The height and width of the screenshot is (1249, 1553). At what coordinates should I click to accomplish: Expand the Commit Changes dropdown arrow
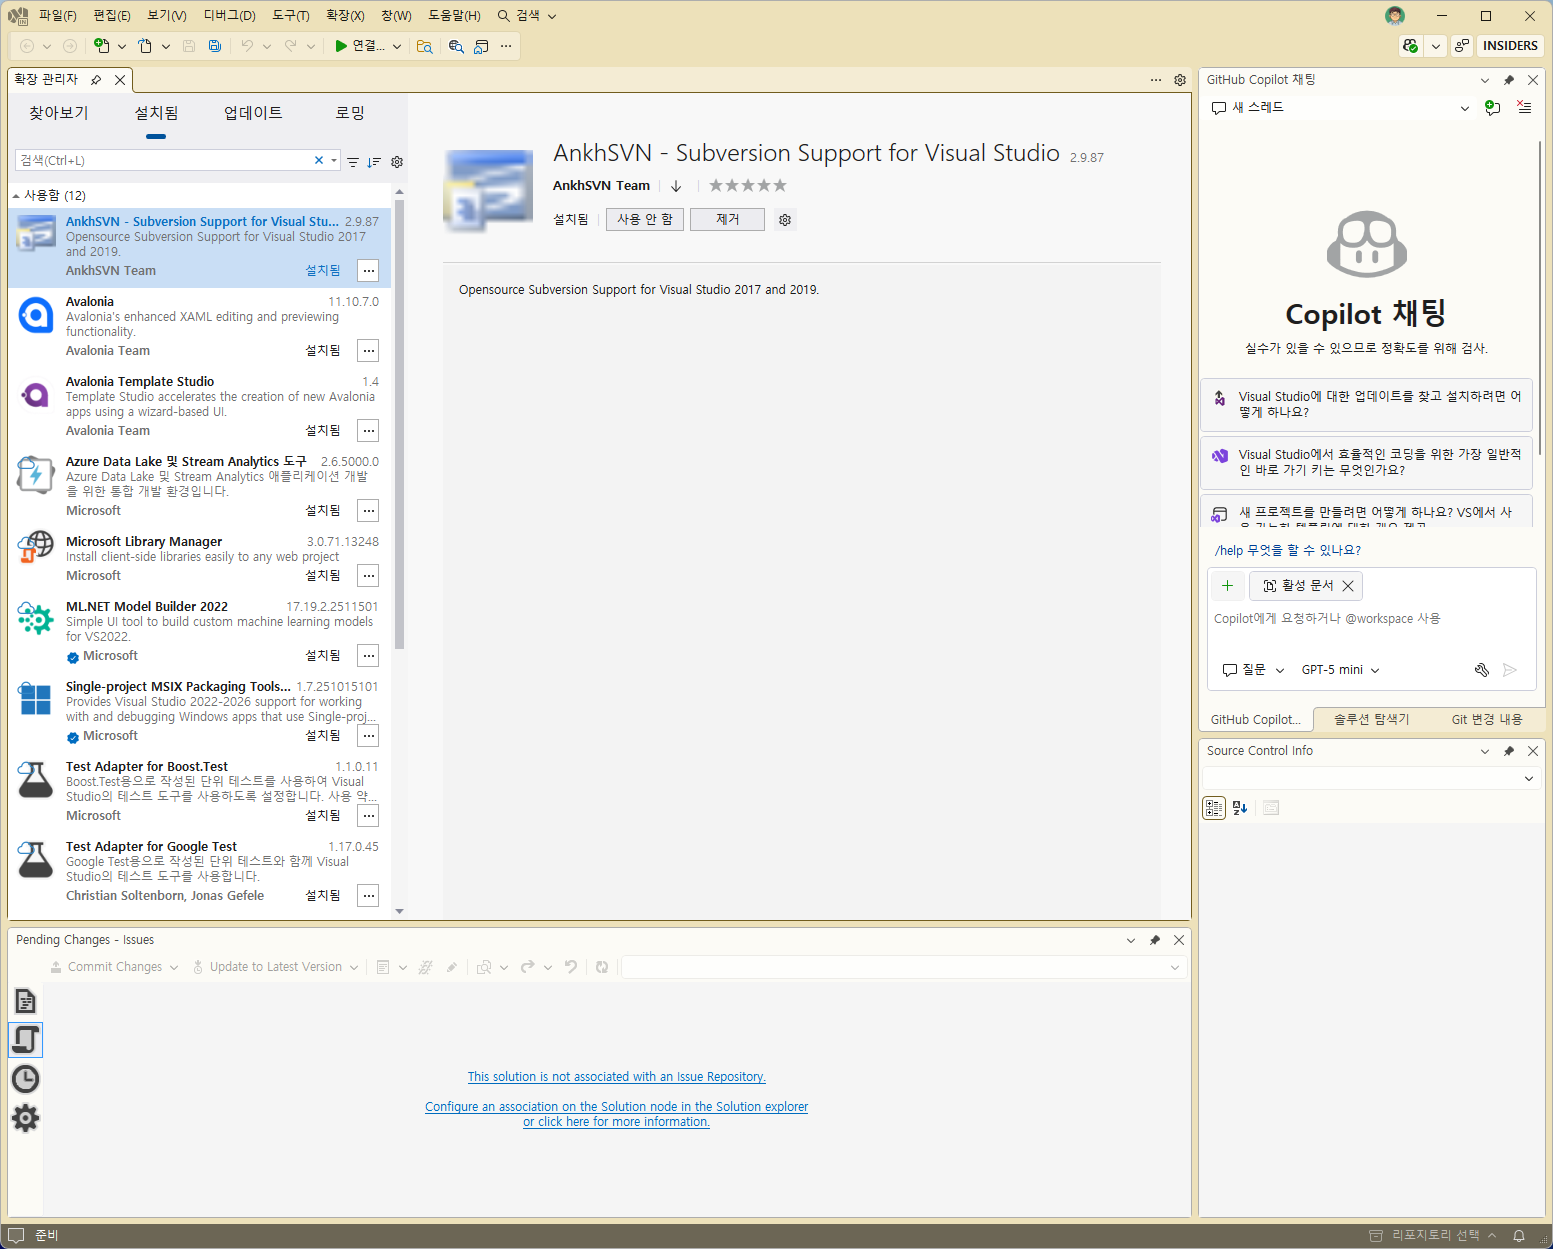[x=174, y=968]
